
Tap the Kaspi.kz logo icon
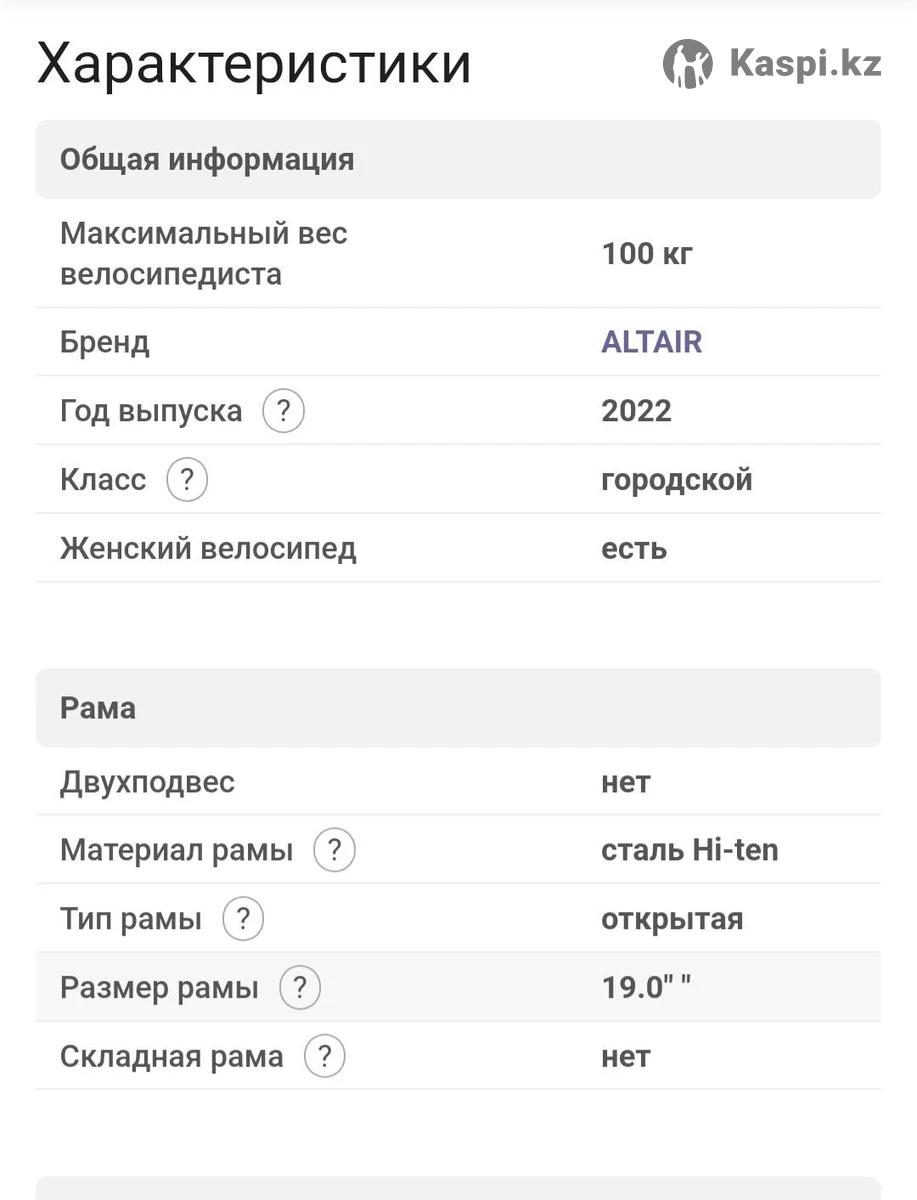pyautogui.click(x=688, y=64)
